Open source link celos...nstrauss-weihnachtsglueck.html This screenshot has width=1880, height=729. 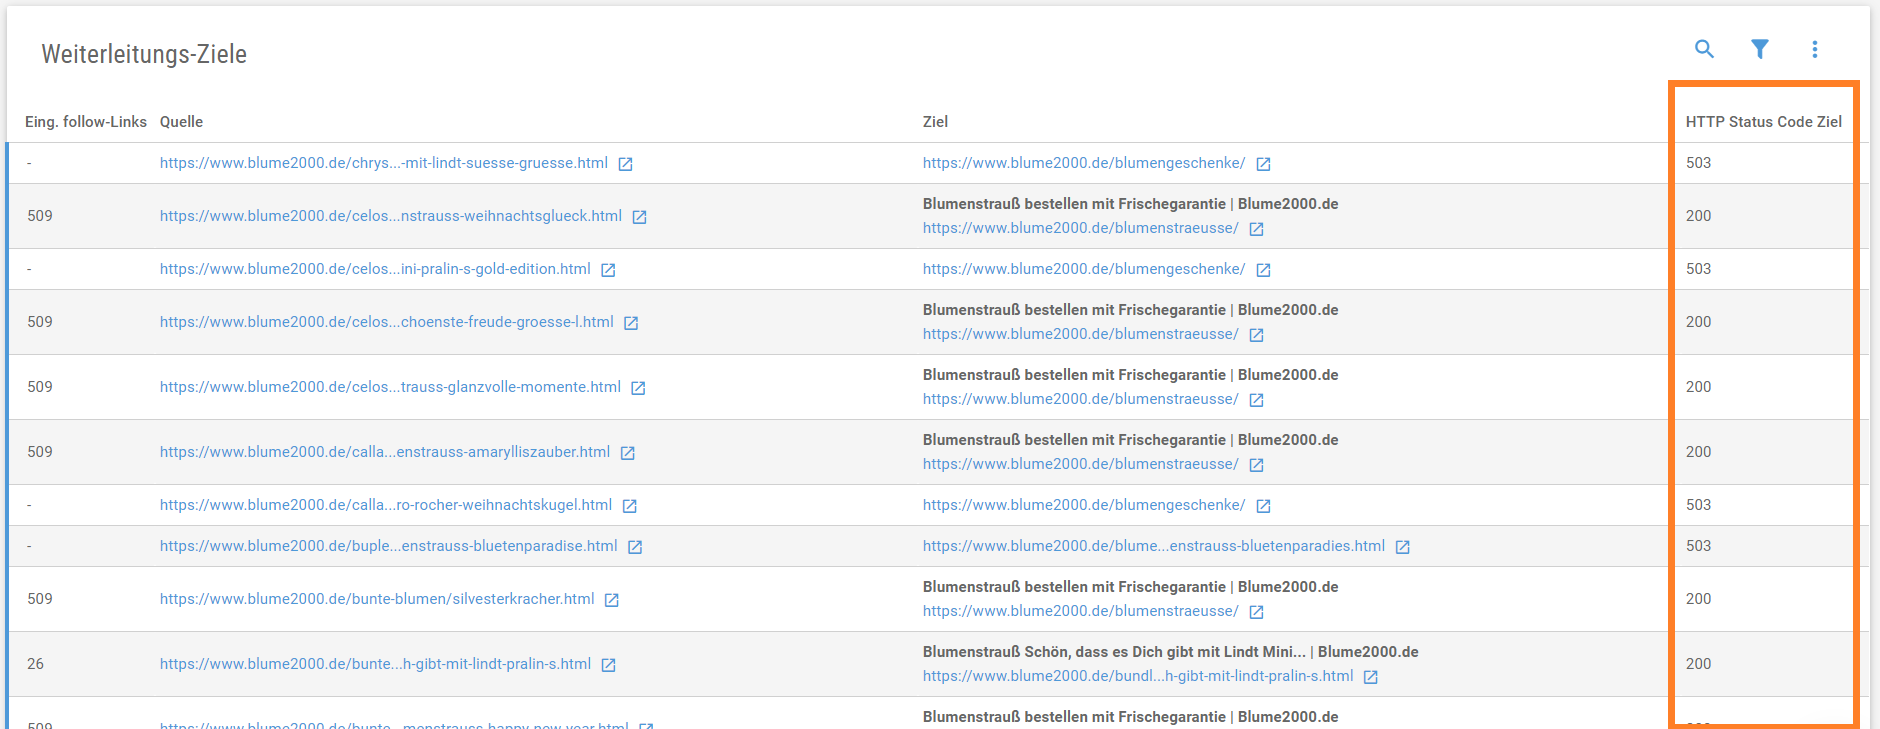pos(391,216)
